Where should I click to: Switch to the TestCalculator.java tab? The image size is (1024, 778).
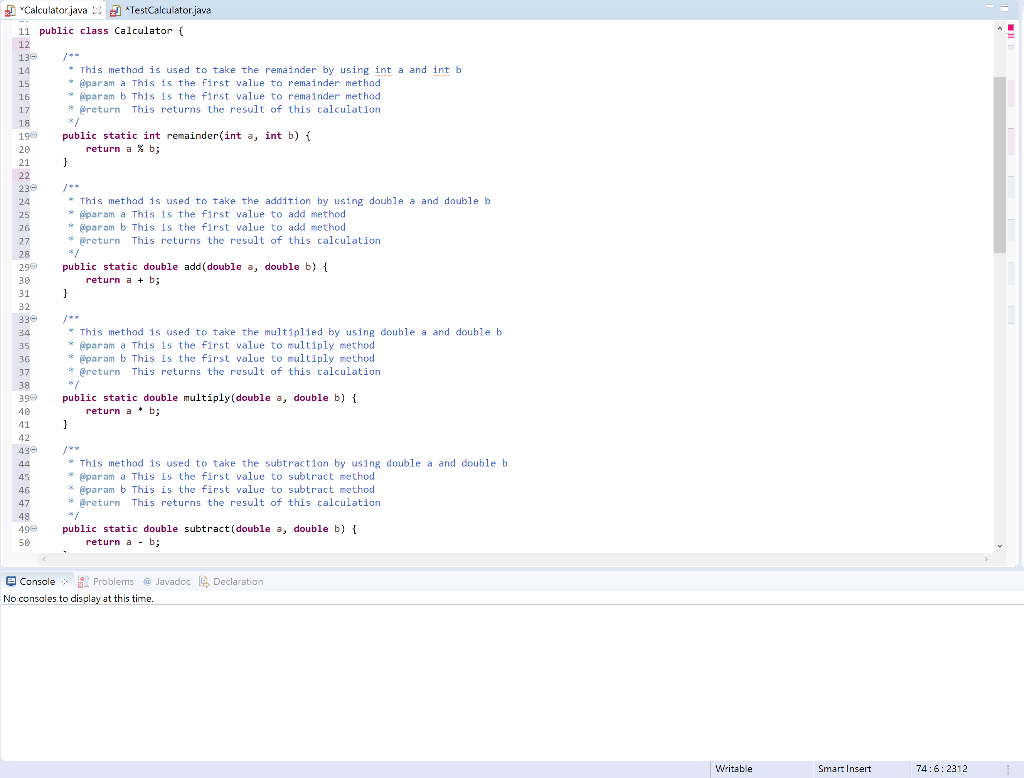(161, 10)
